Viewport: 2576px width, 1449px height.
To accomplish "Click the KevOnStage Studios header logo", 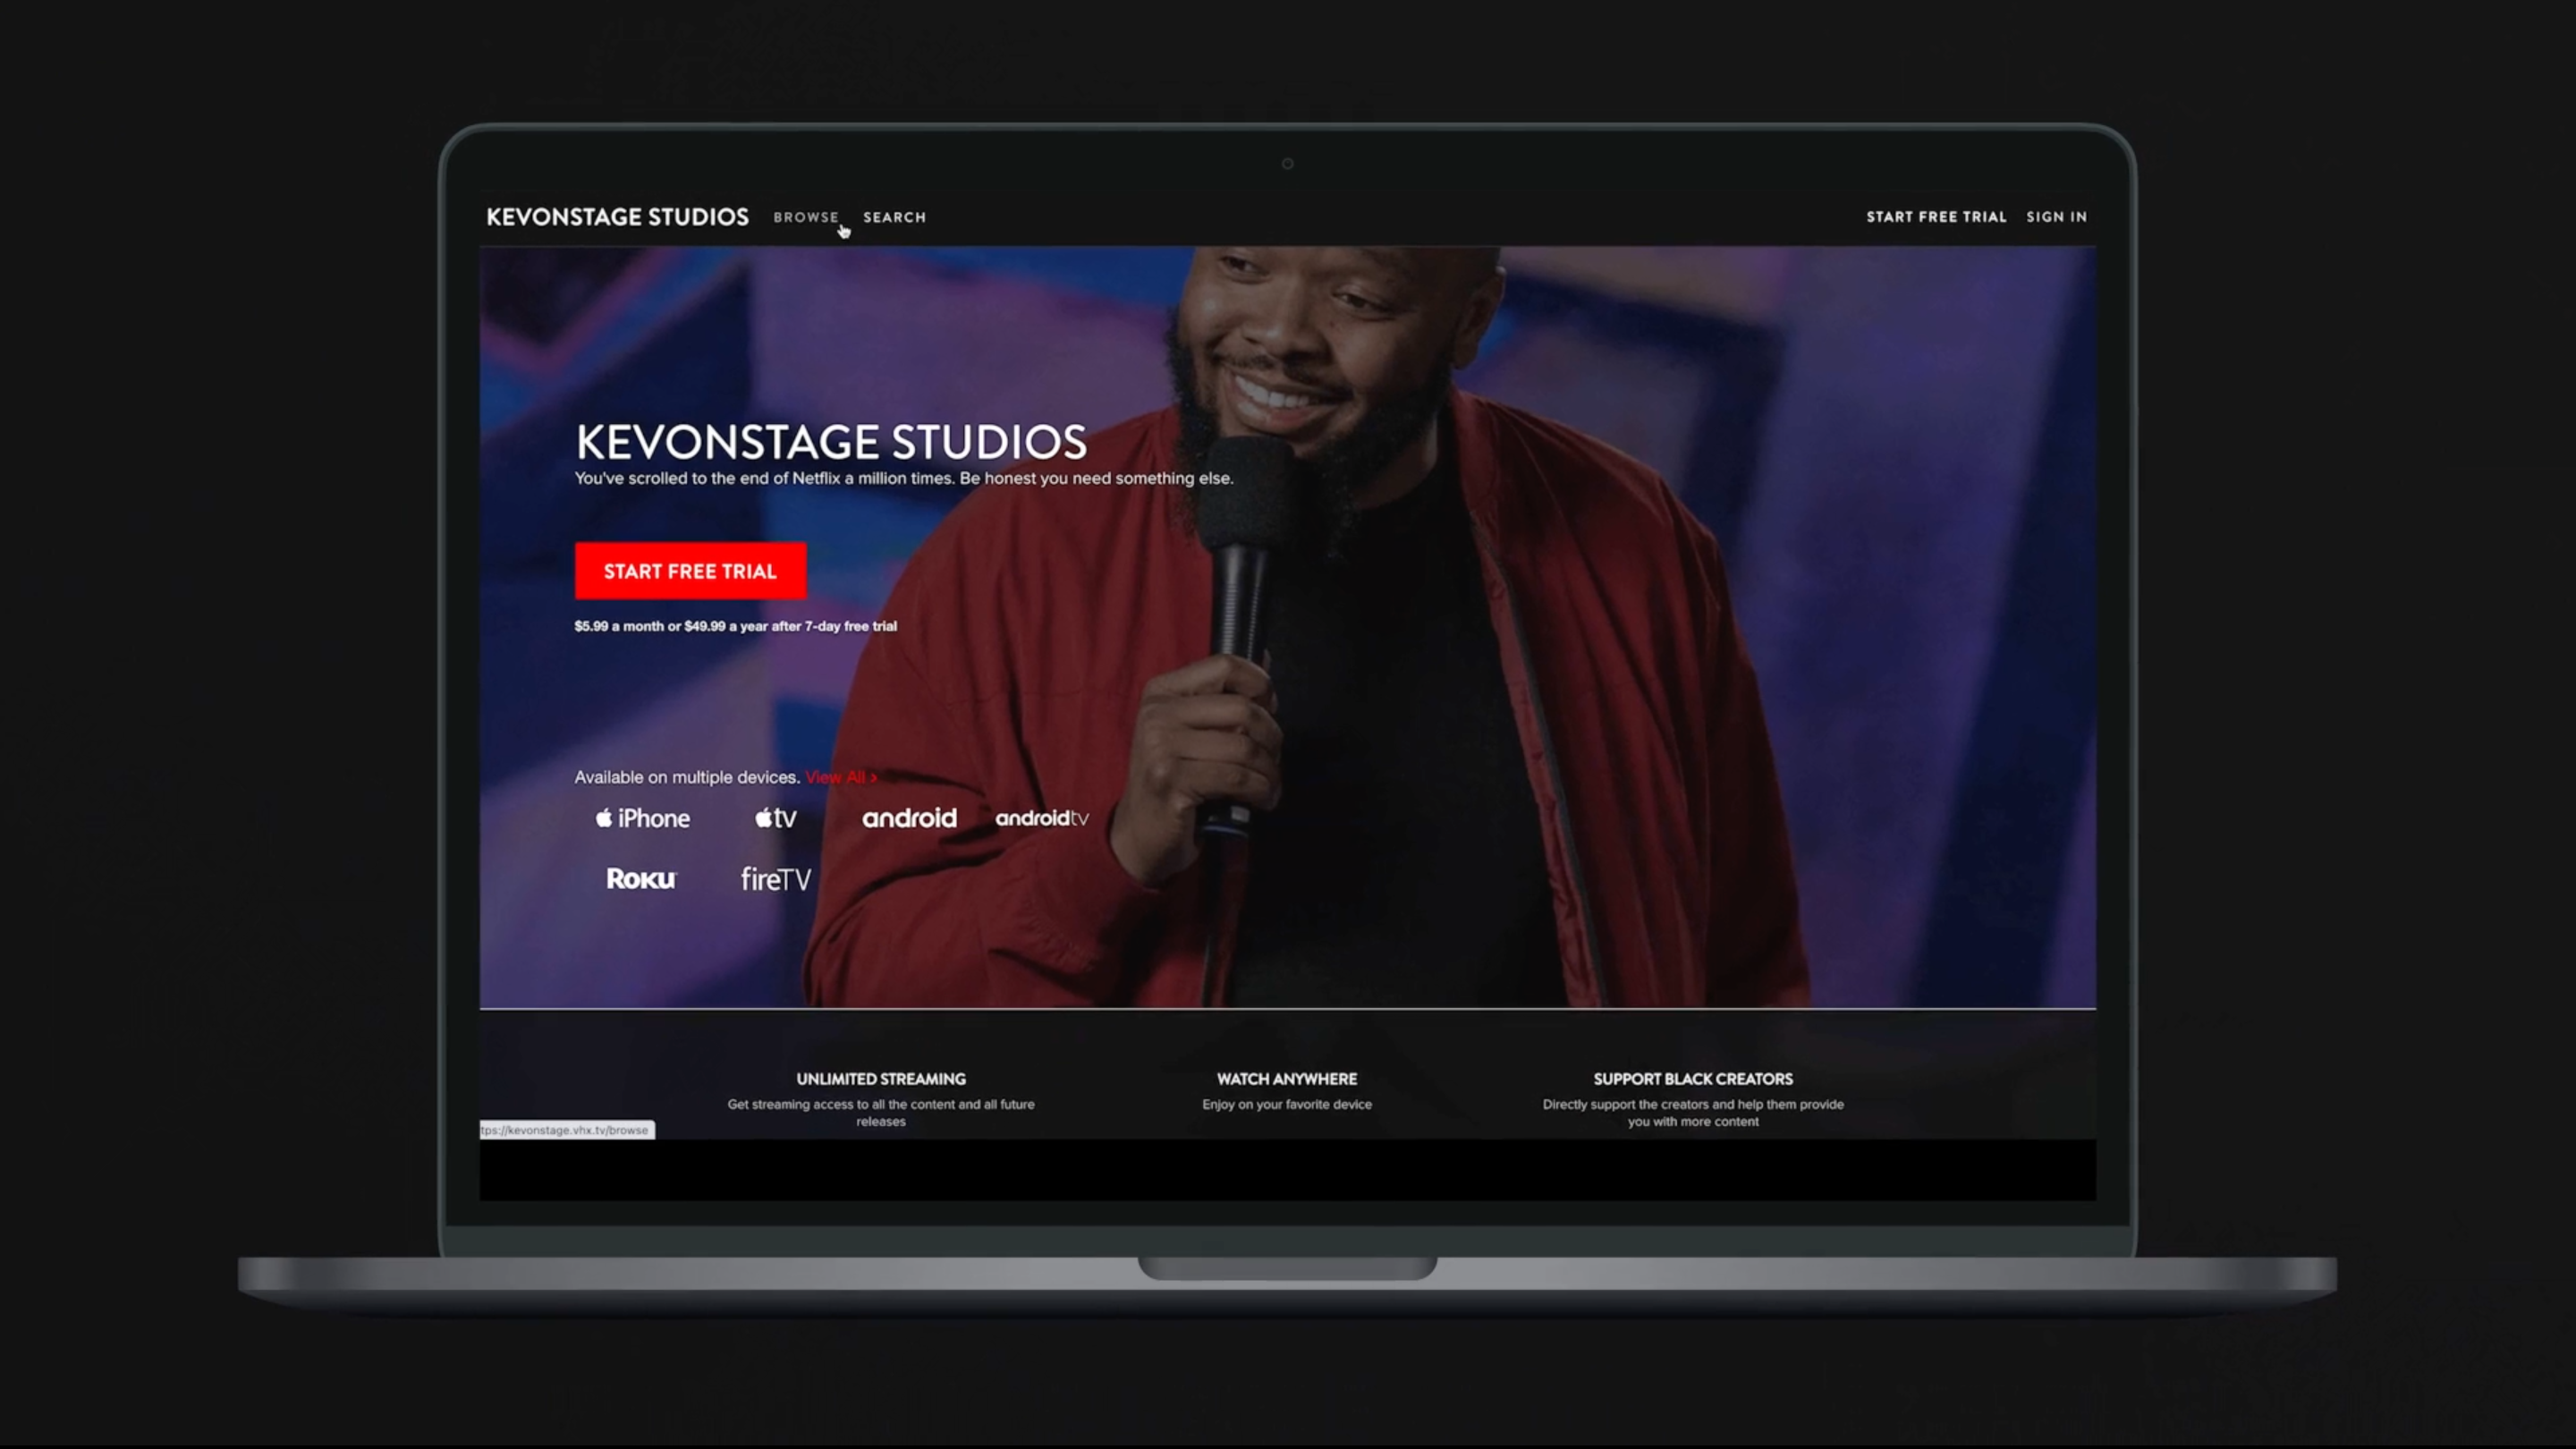I will pos(617,217).
